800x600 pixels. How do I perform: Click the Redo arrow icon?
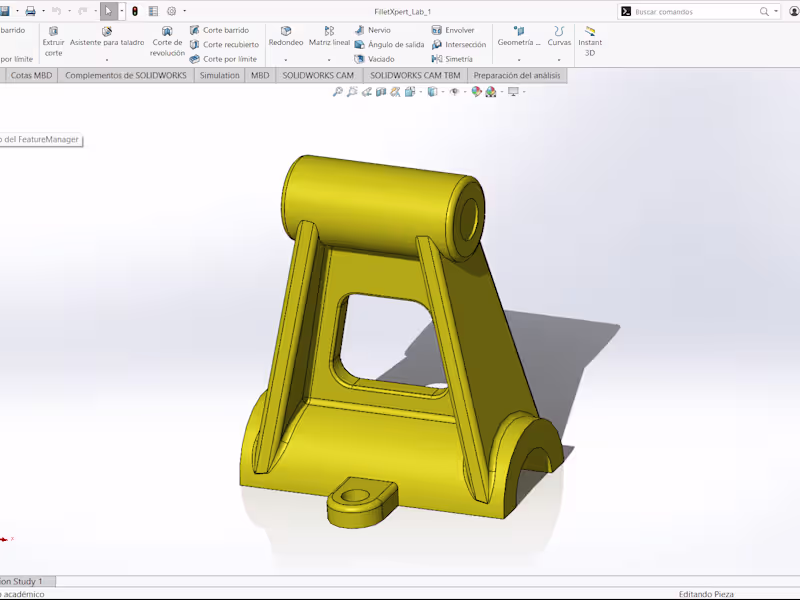(x=83, y=11)
